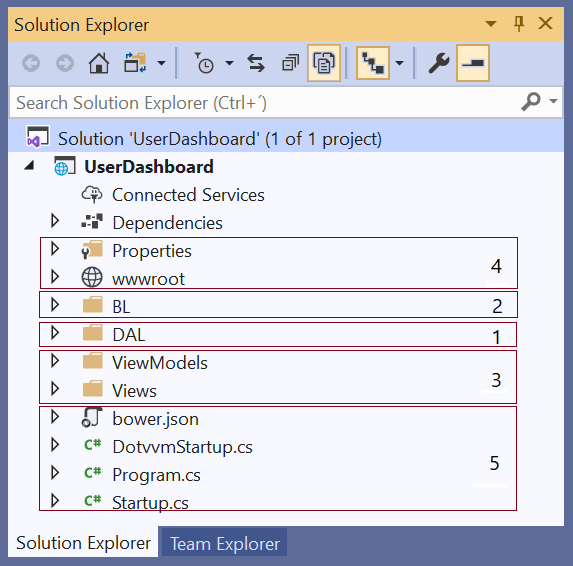Select the Solution Explorer bottom tab
Image resolution: width=573 pixels, height=566 pixels.
(x=83, y=543)
